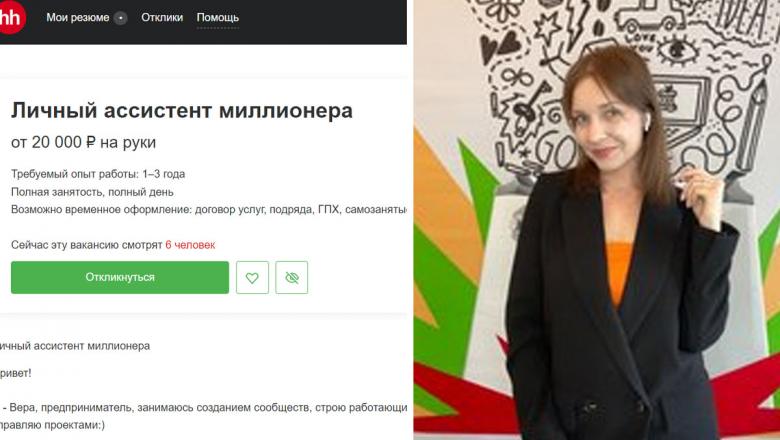
Task: Click the Полная занятость, полный день line
Action: tap(92, 192)
